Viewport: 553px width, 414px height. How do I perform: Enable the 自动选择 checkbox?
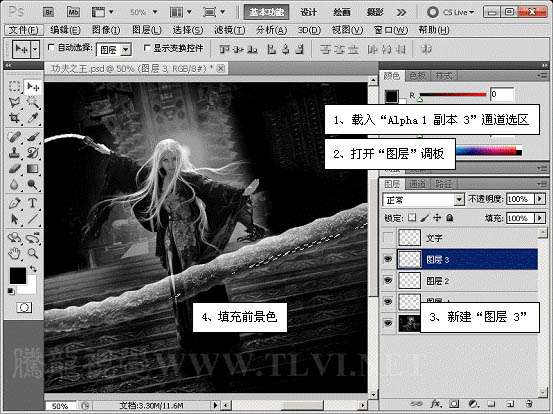coord(51,47)
